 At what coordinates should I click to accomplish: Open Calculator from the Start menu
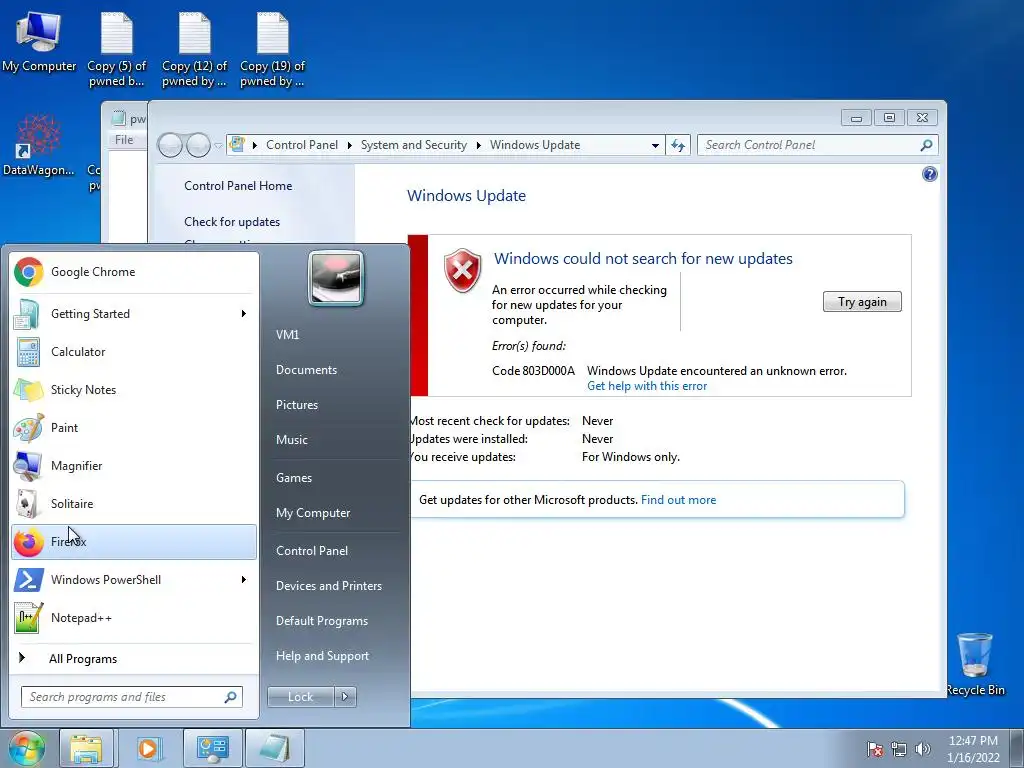(x=134, y=351)
